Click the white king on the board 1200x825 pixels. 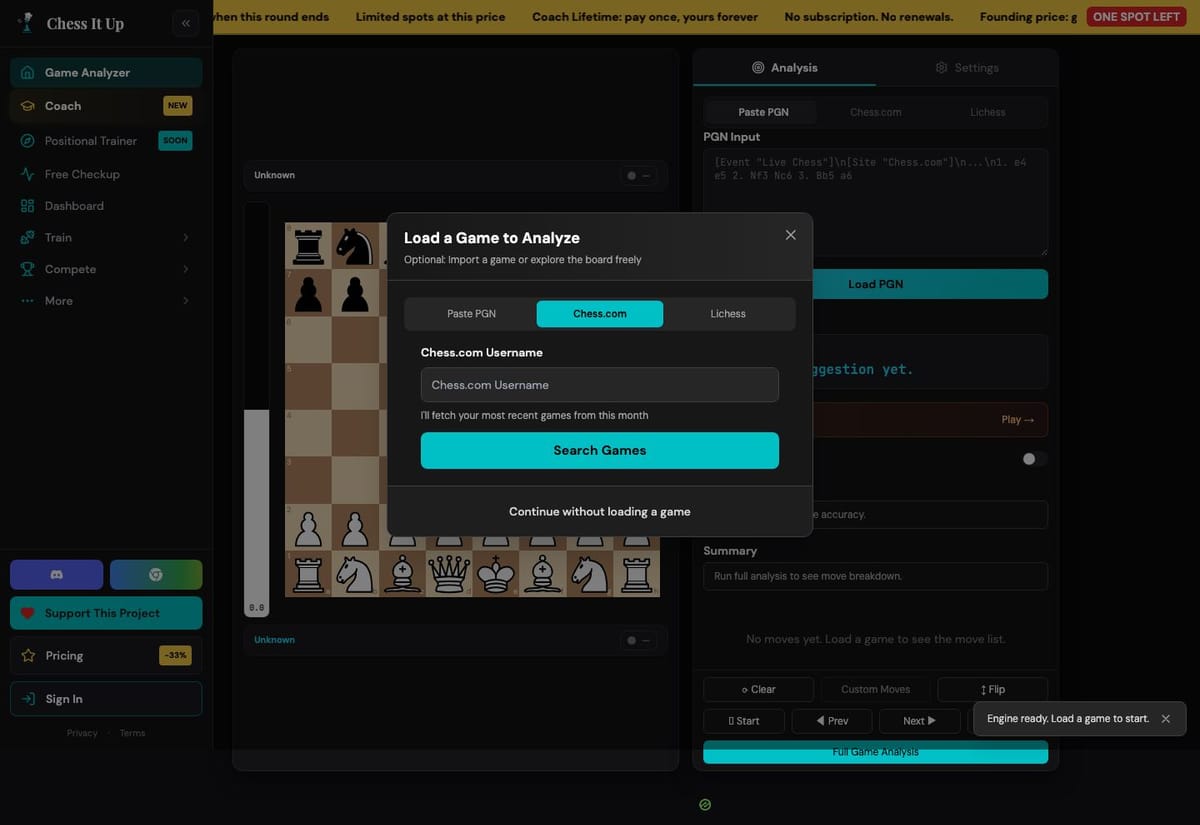pyautogui.click(x=496, y=574)
